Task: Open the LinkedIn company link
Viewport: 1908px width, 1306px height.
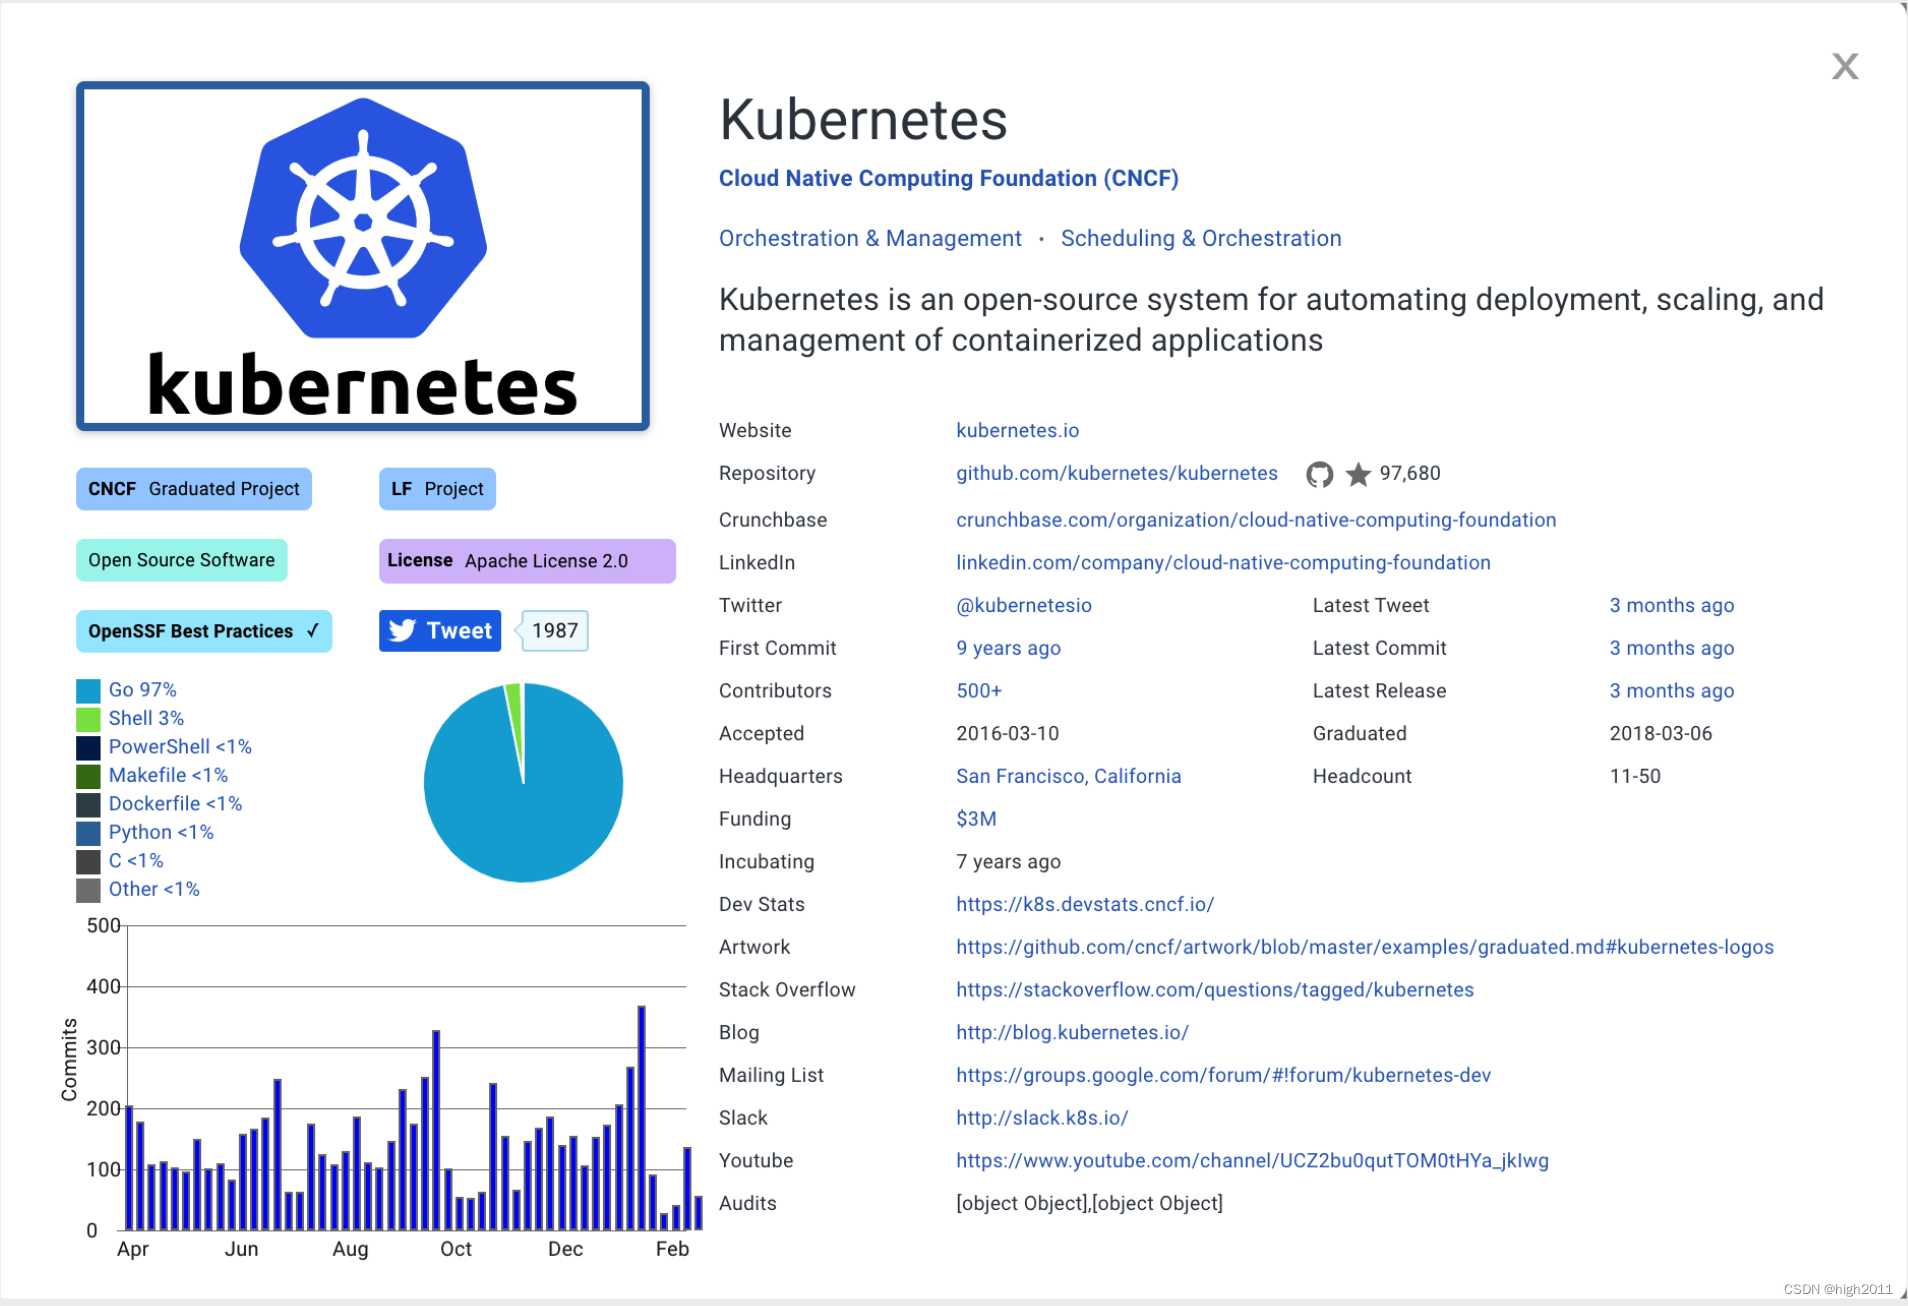Action: click(x=1223, y=562)
